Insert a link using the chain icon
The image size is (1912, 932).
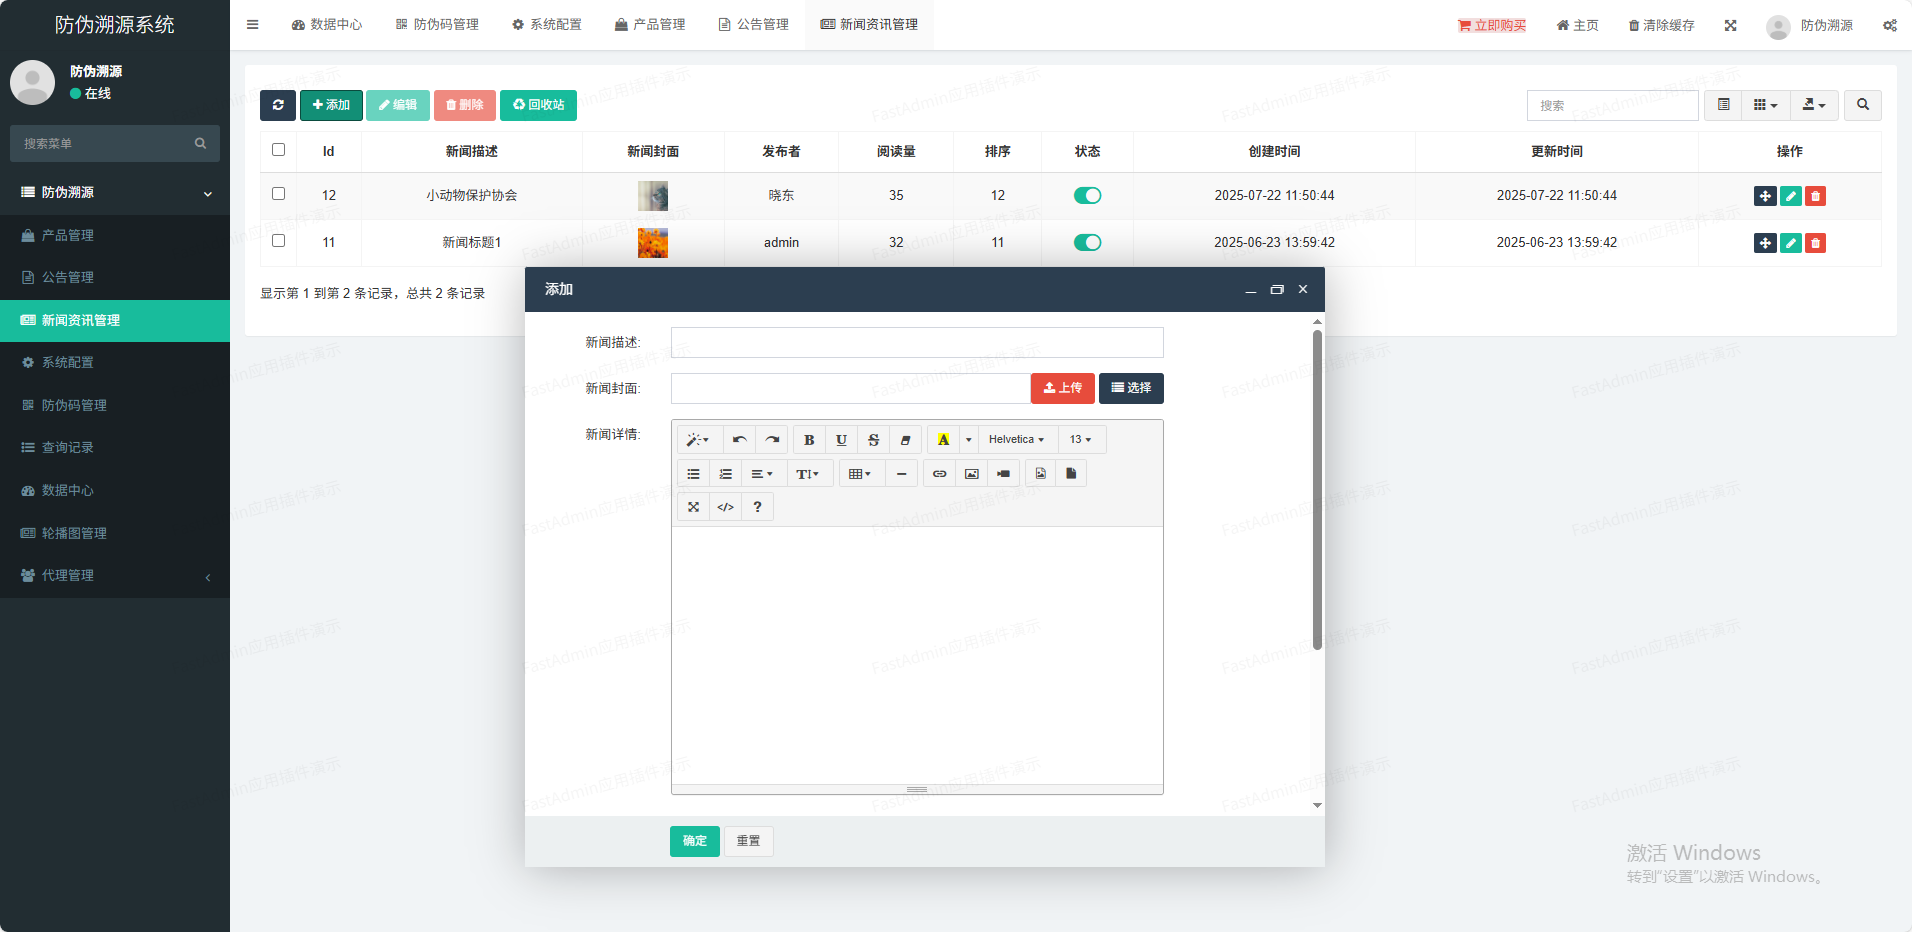[939, 474]
